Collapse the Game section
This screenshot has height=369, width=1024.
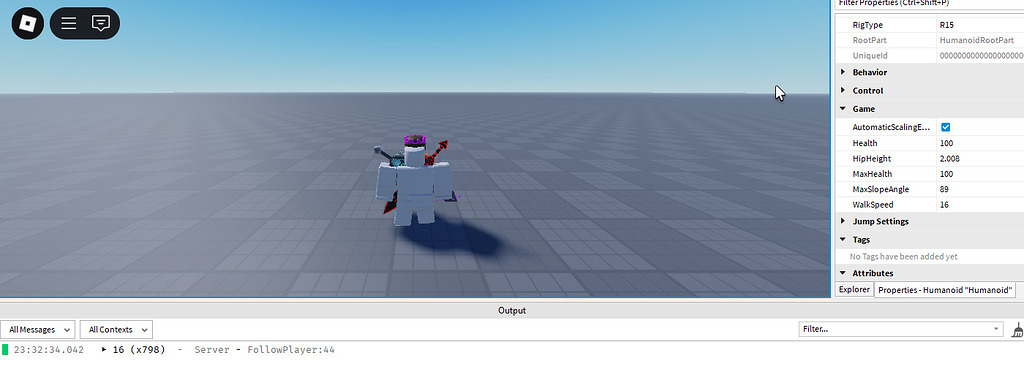tap(842, 109)
